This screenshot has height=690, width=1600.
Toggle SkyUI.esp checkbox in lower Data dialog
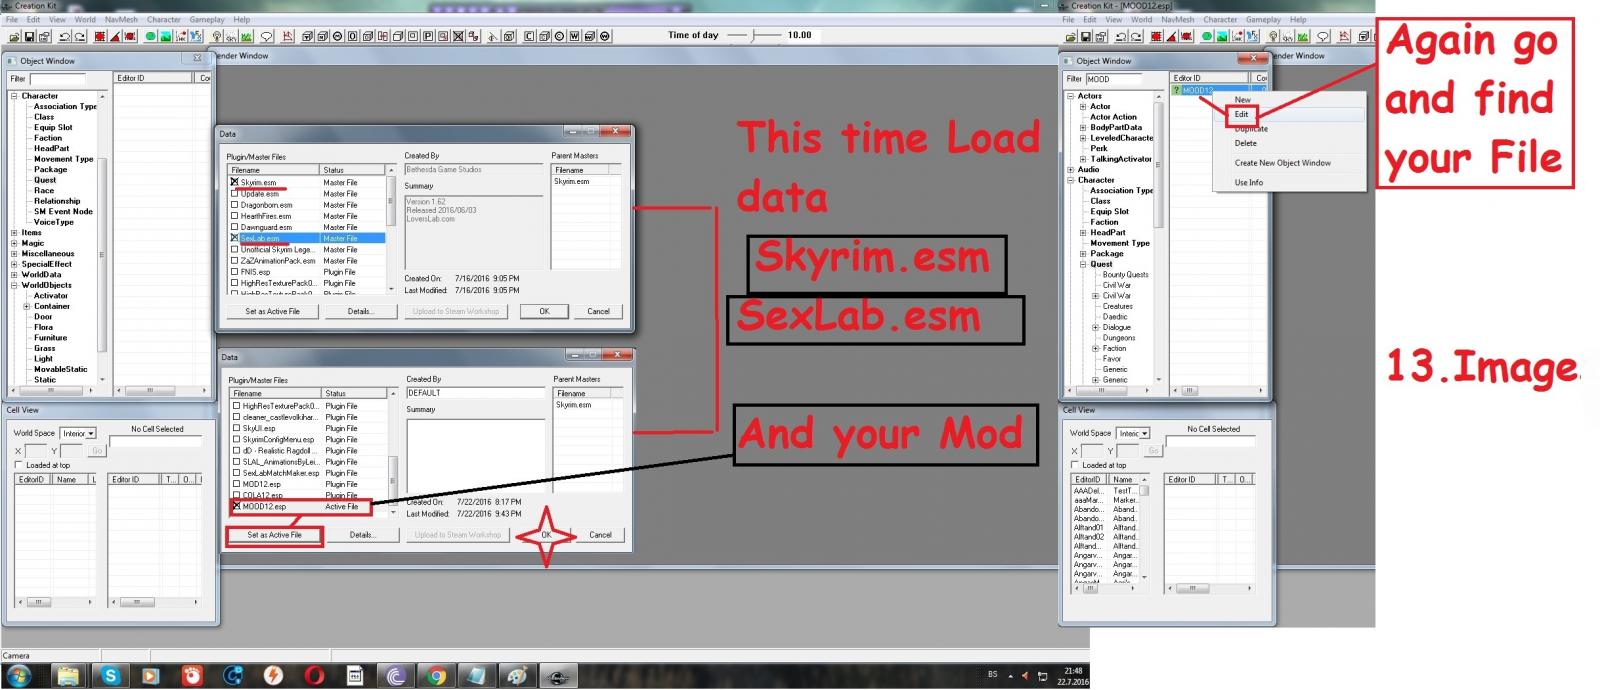[237, 428]
